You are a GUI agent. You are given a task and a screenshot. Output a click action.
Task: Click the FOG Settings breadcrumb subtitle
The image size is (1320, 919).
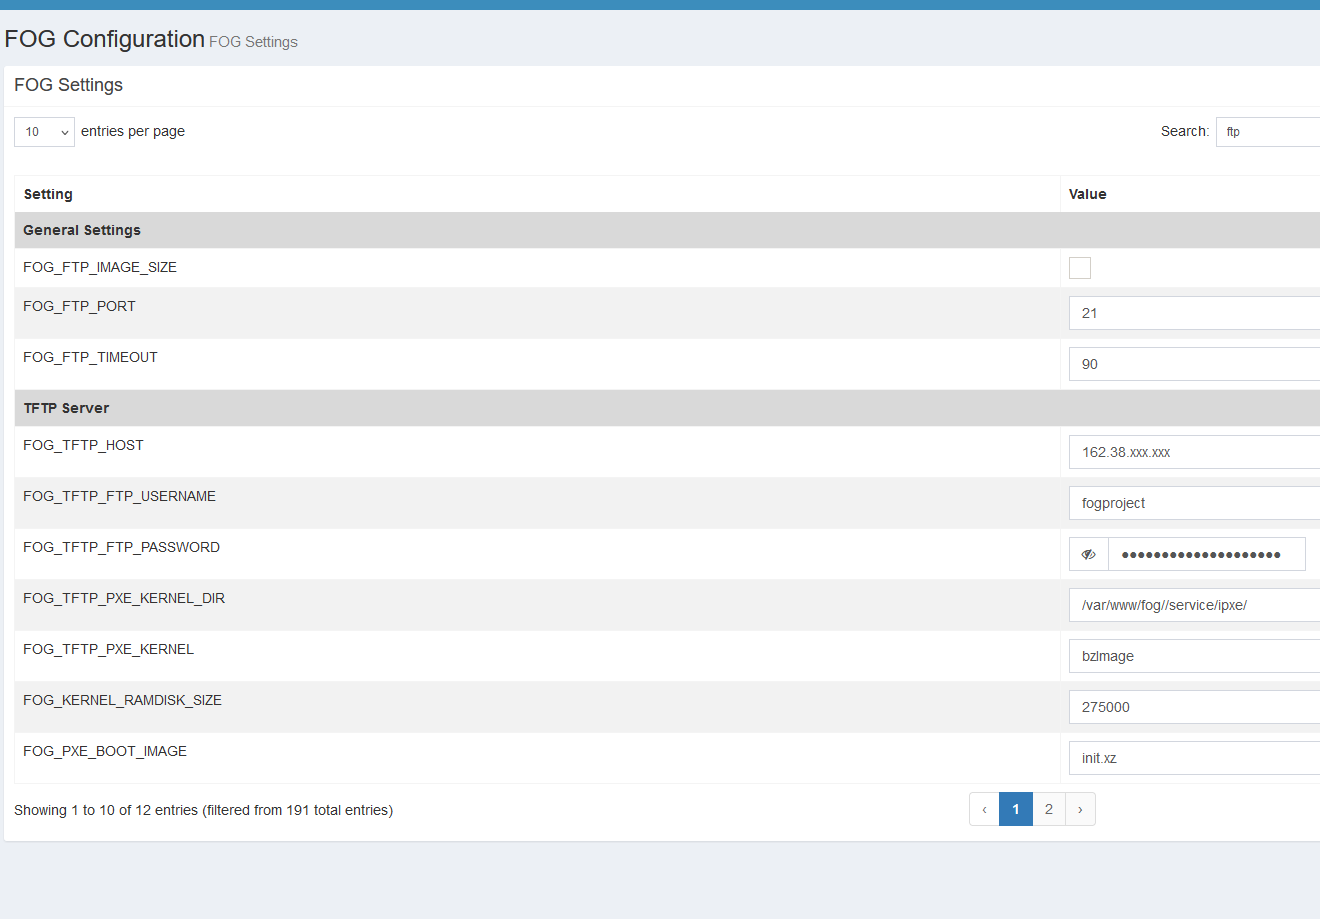pyautogui.click(x=253, y=42)
